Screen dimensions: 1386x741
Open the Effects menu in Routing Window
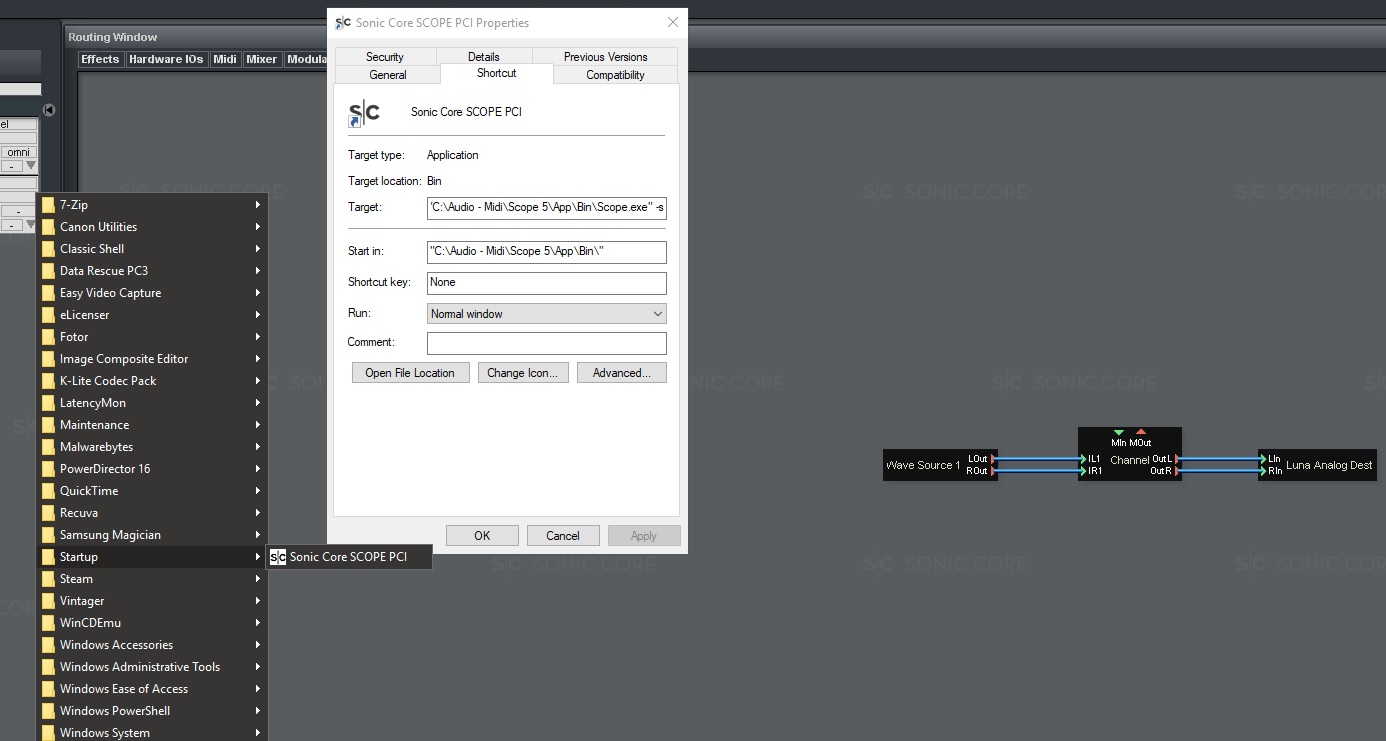pyautogui.click(x=100, y=59)
